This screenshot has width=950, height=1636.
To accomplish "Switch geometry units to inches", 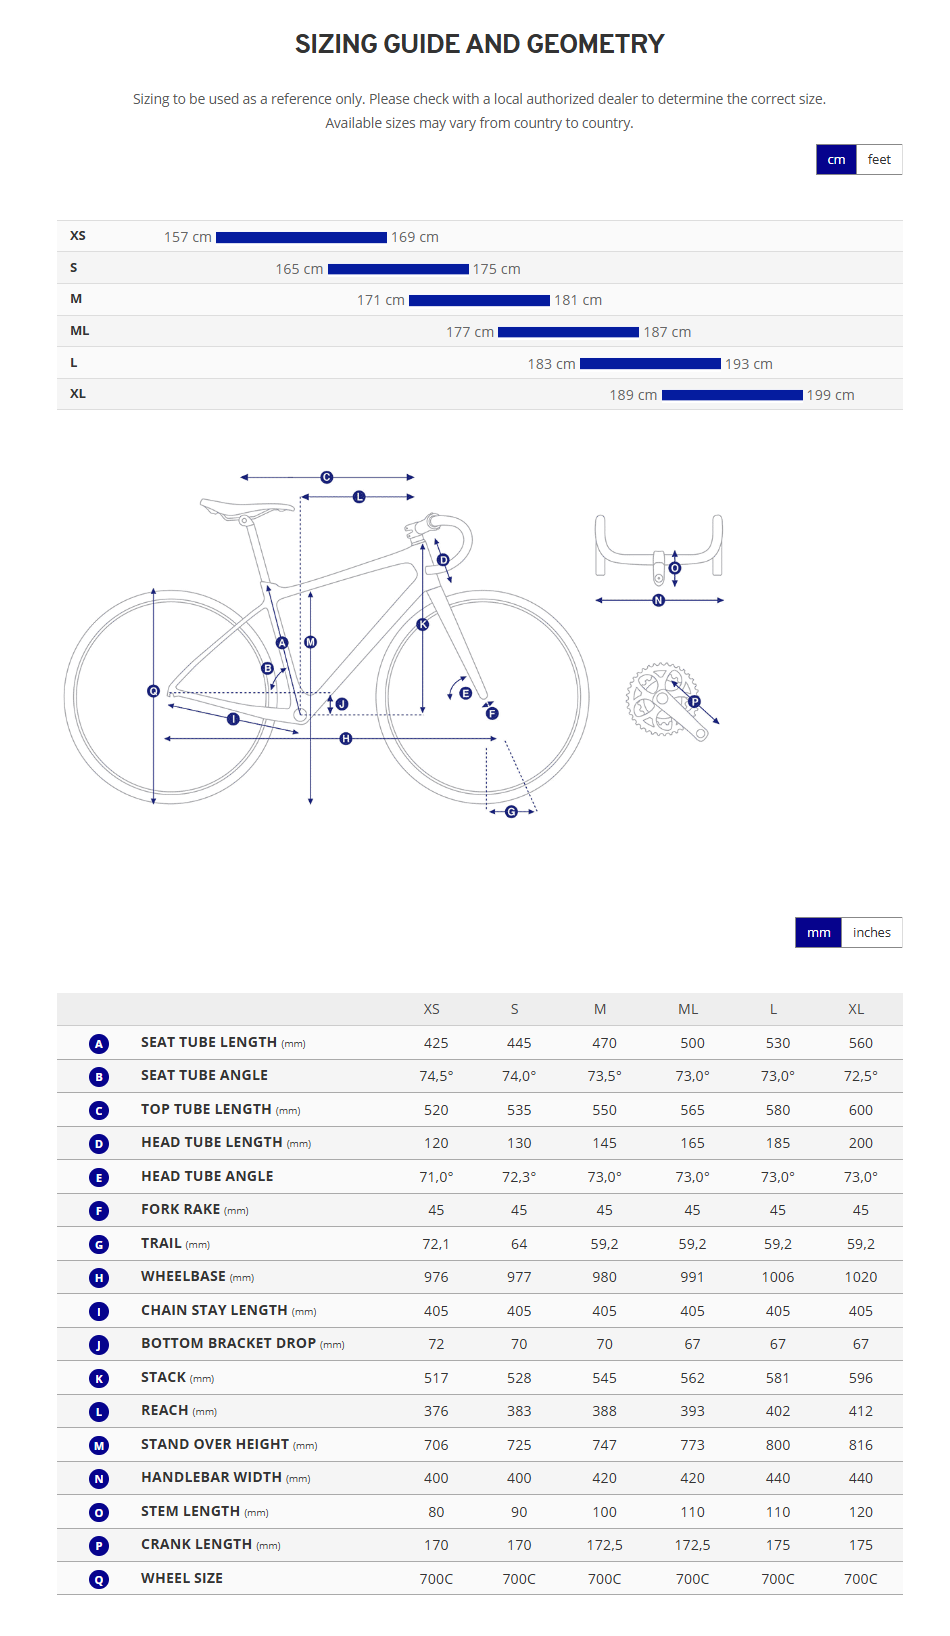I will coord(871,933).
